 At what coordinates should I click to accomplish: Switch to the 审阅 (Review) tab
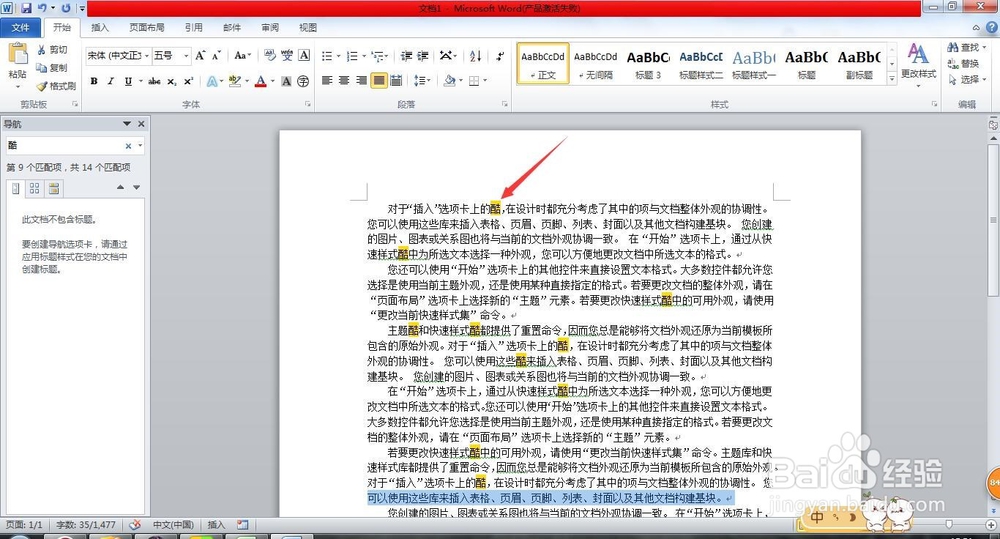coord(270,27)
